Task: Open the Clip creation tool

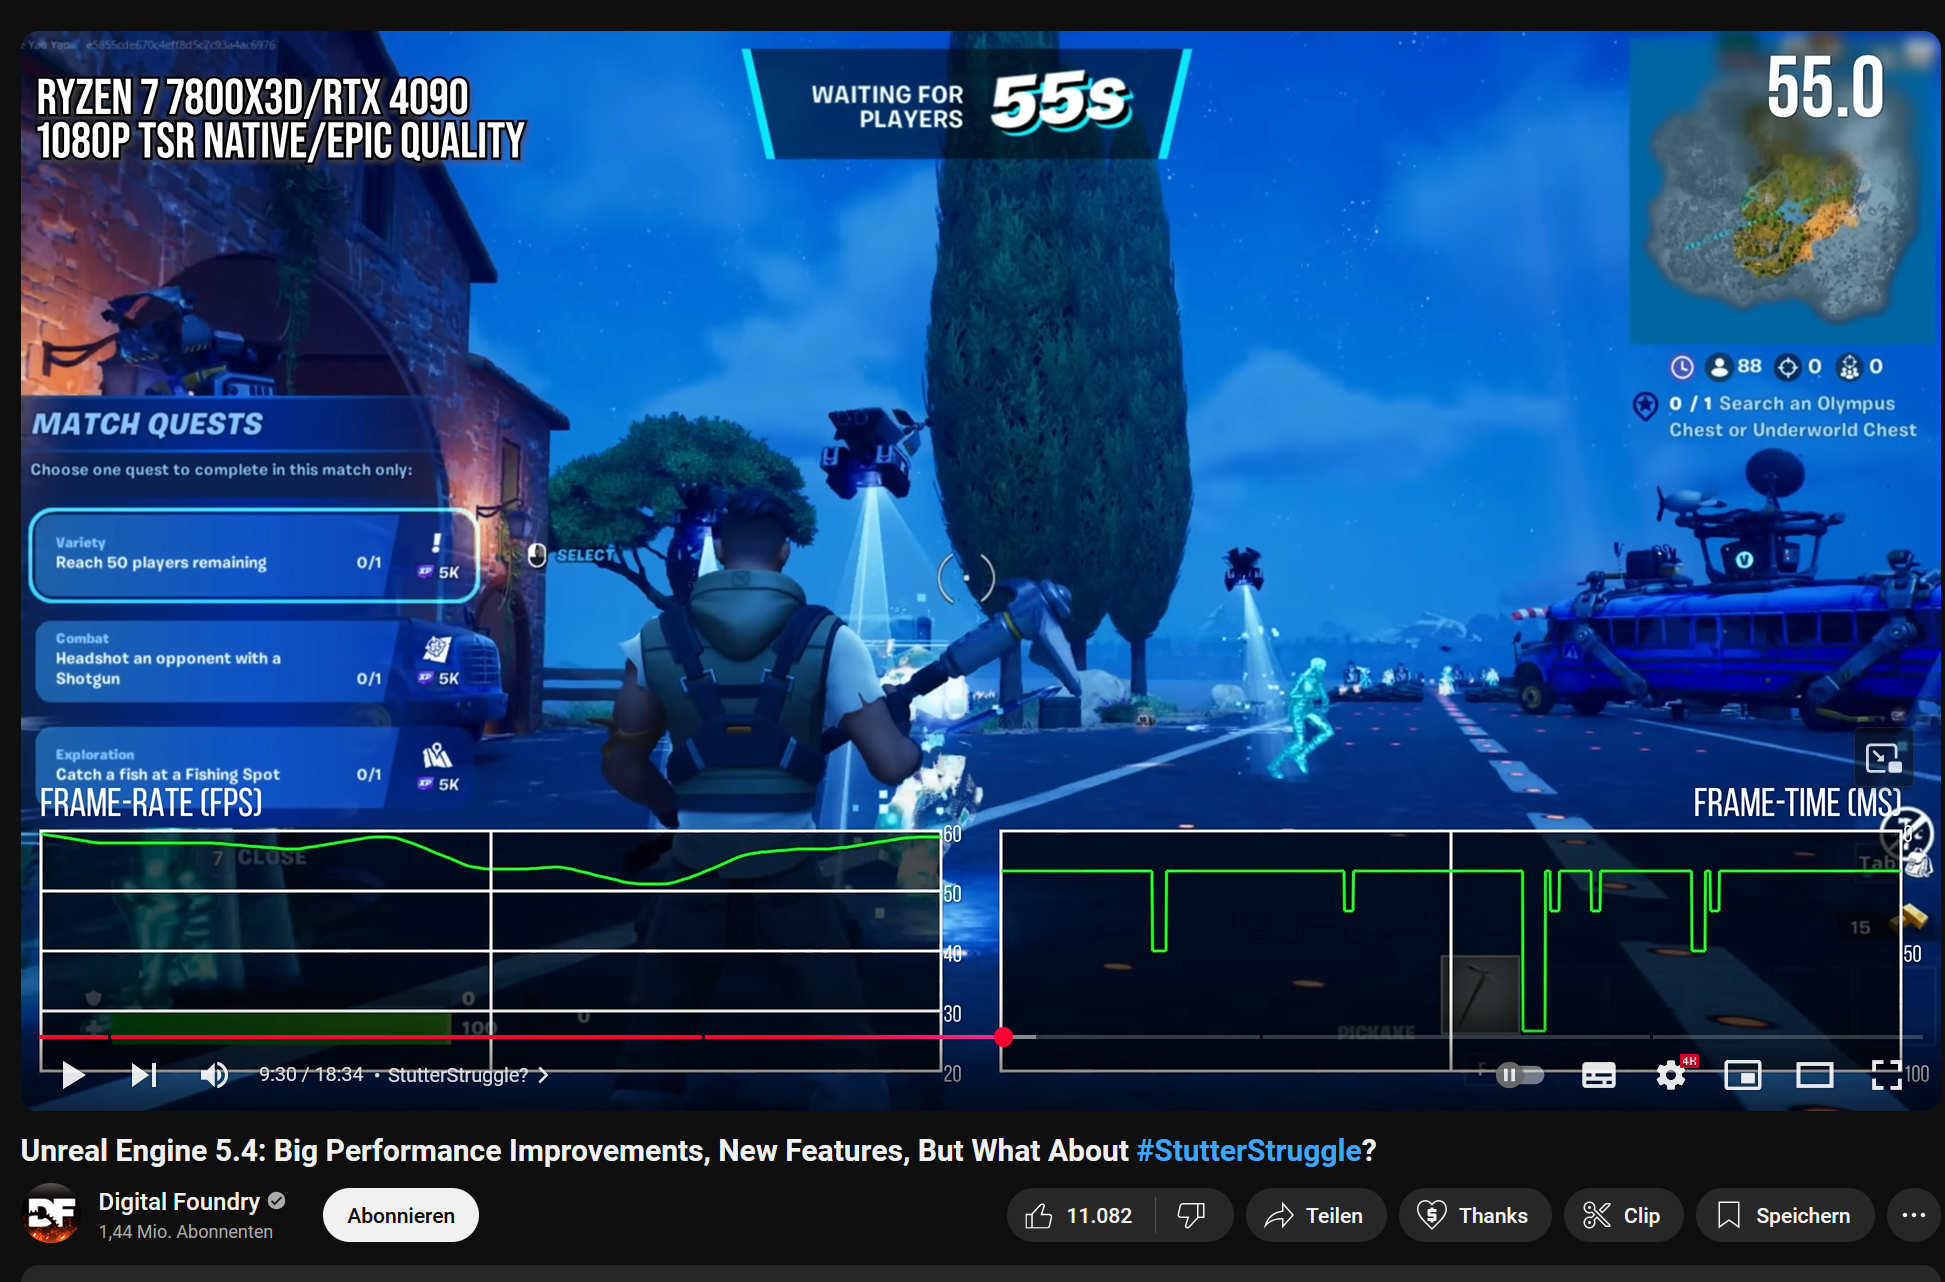Action: (1623, 1215)
